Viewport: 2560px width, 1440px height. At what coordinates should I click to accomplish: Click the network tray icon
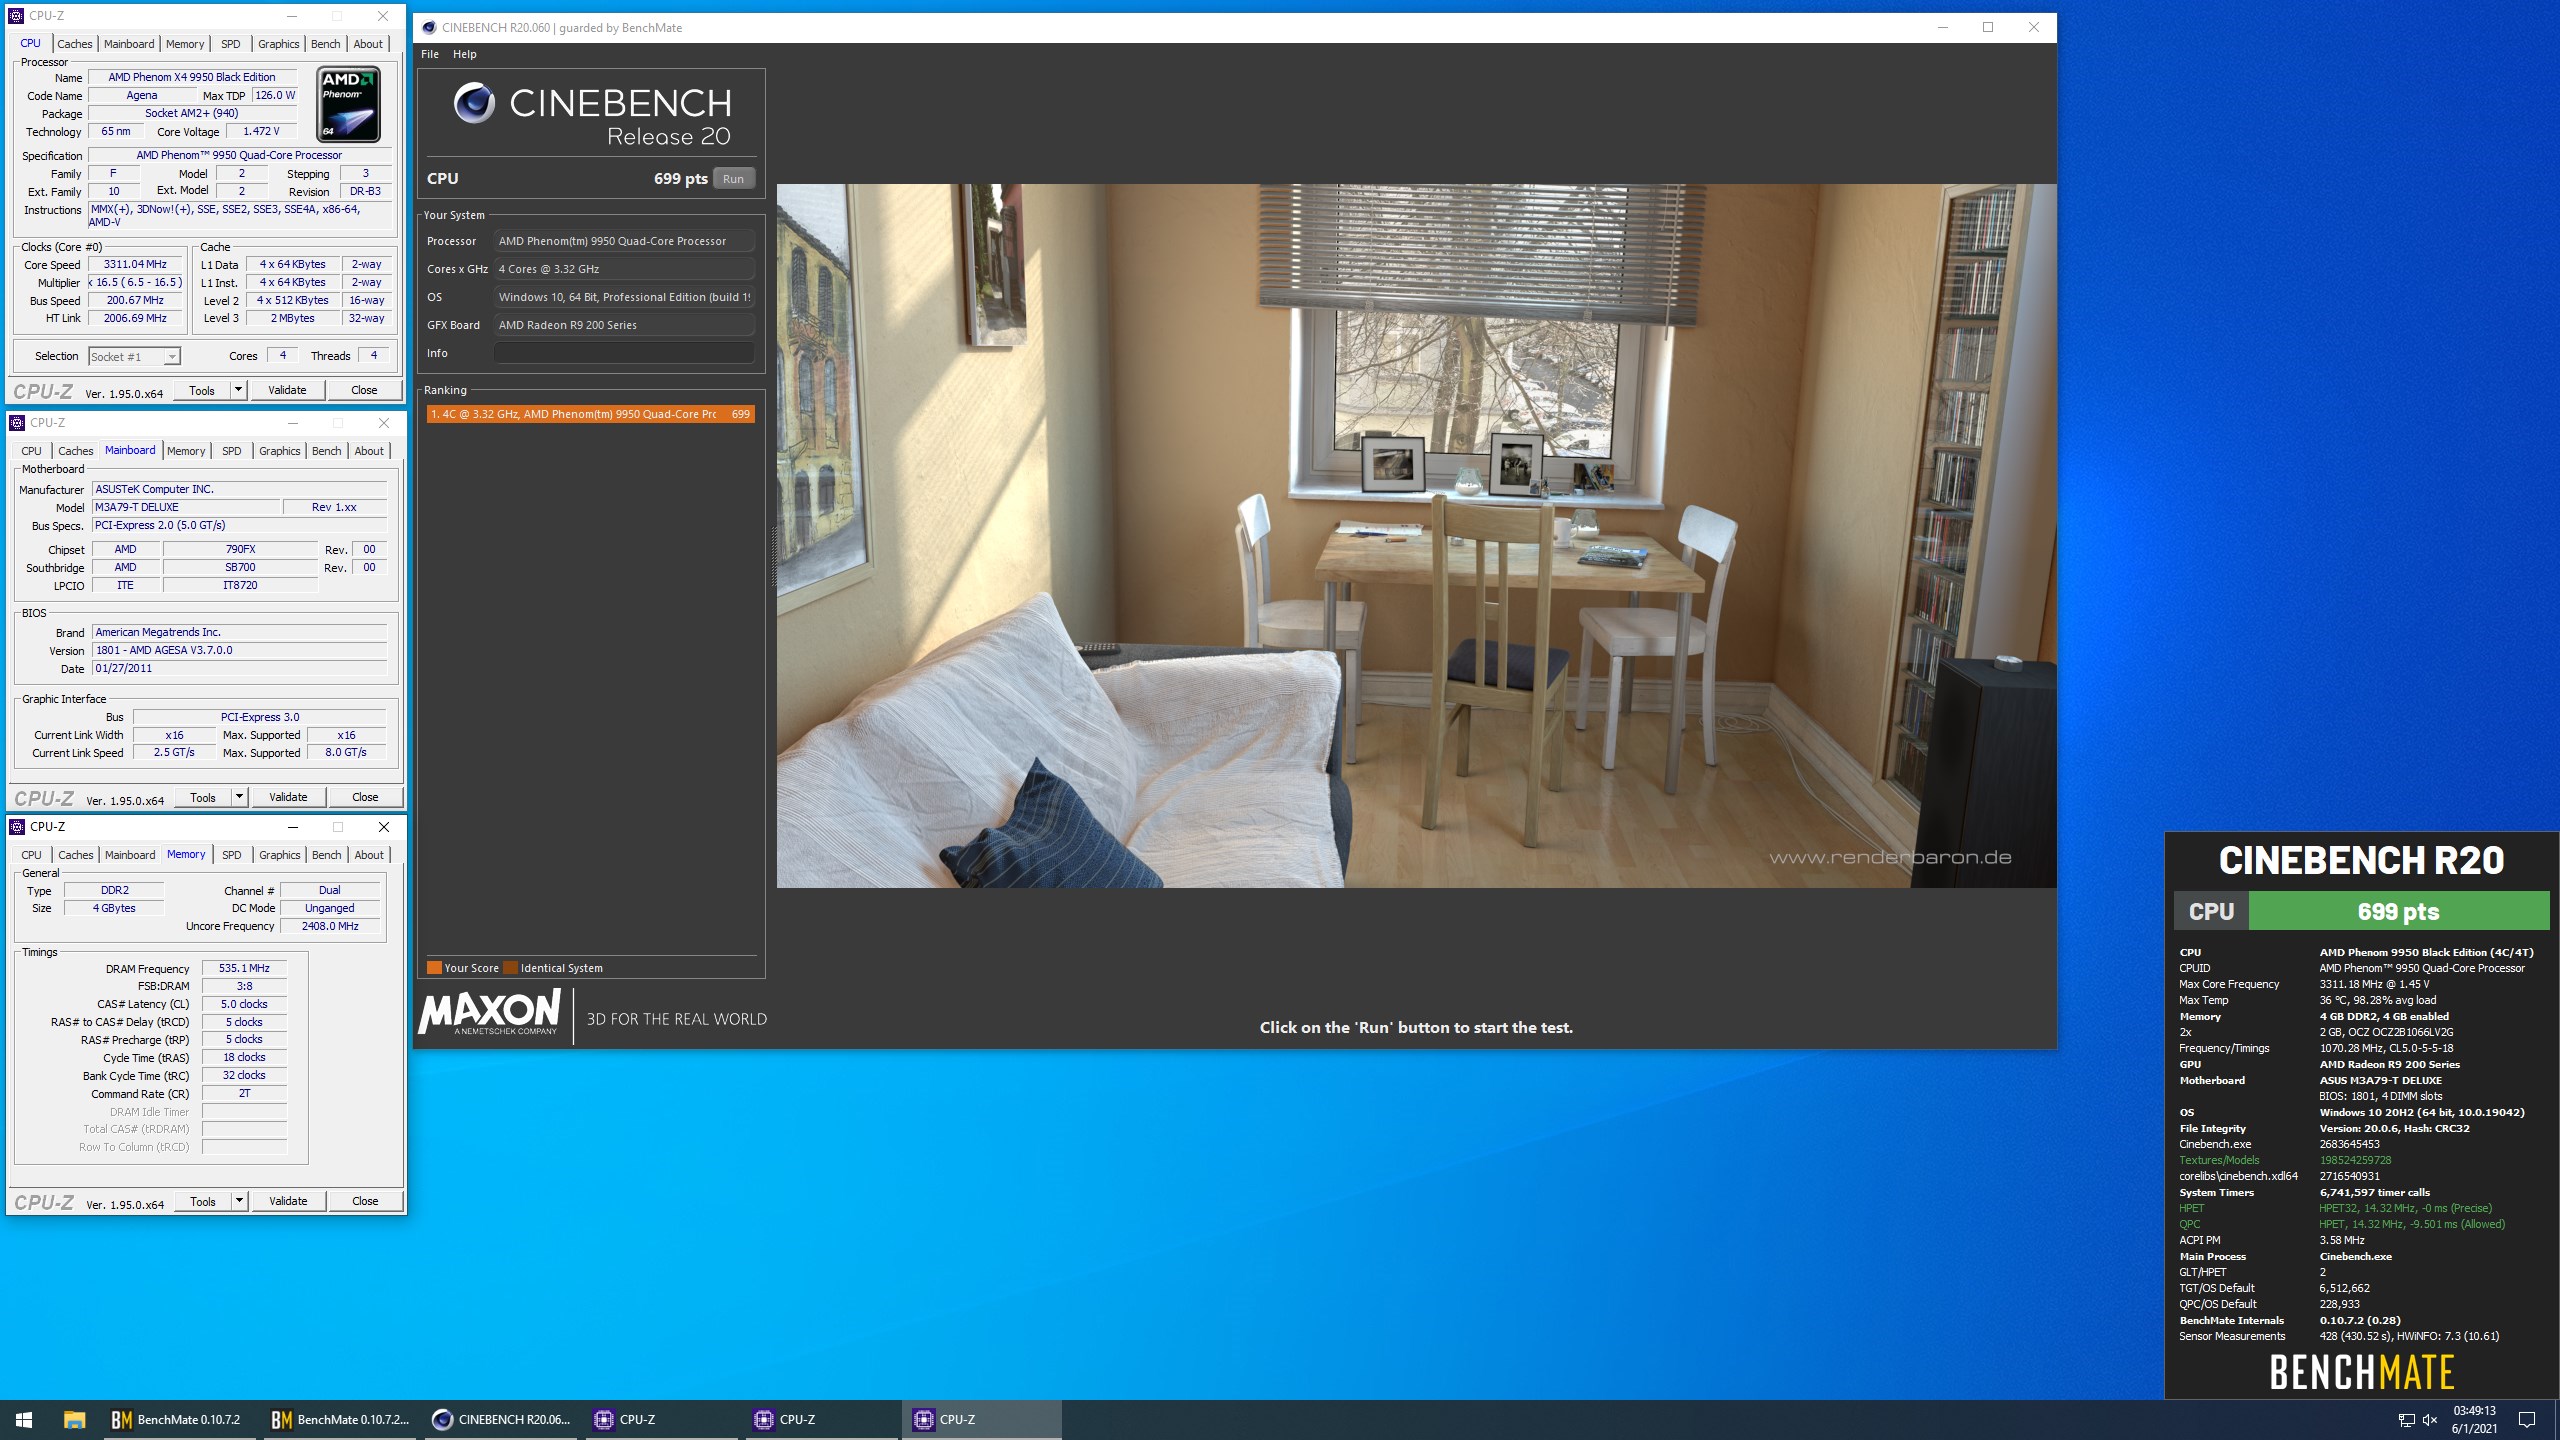[2406, 1420]
